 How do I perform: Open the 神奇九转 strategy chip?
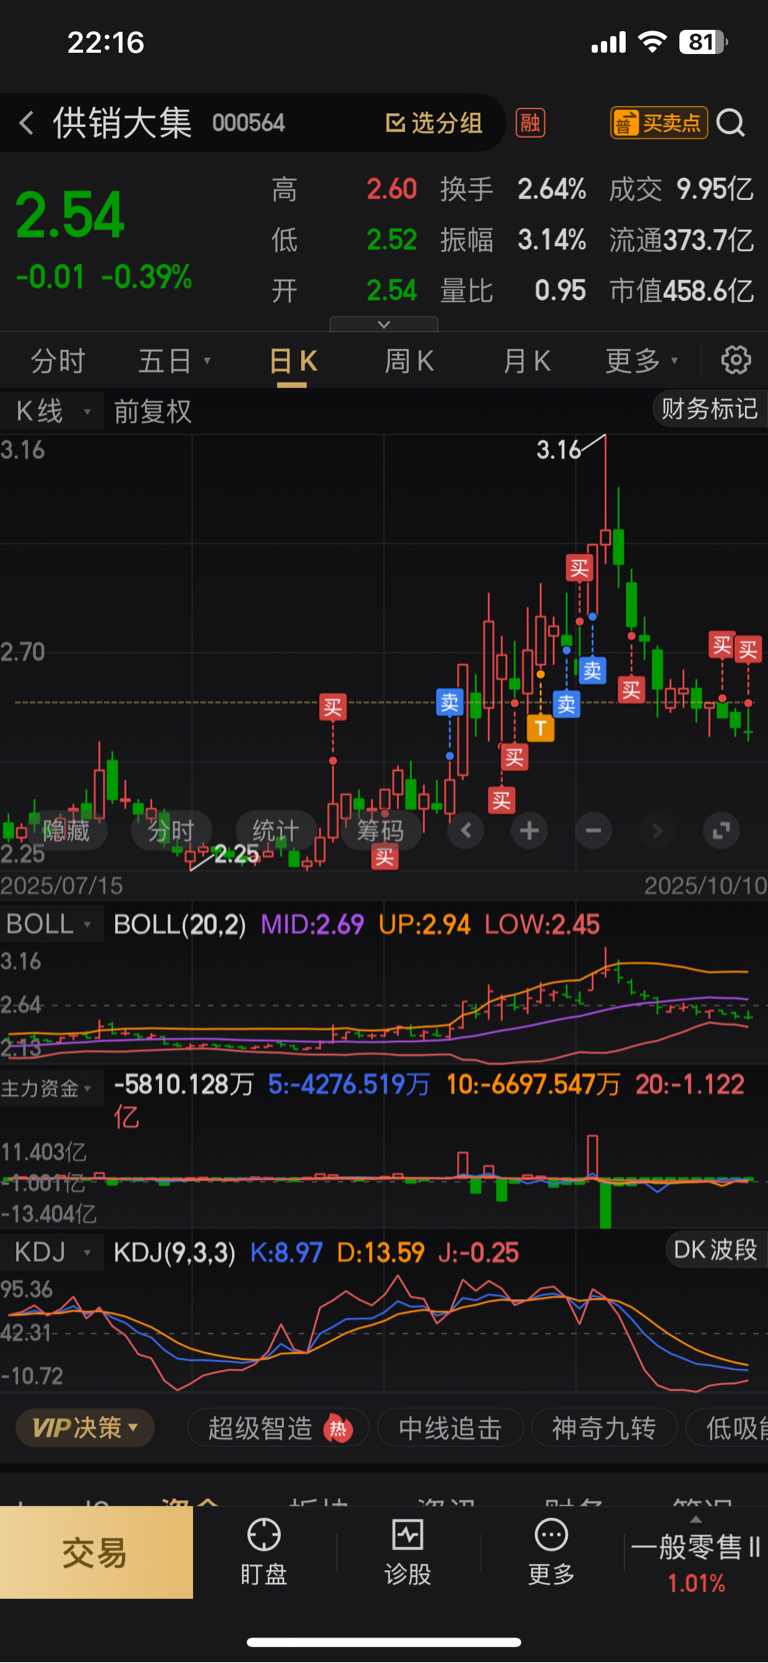pyautogui.click(x=604, y=1428)
